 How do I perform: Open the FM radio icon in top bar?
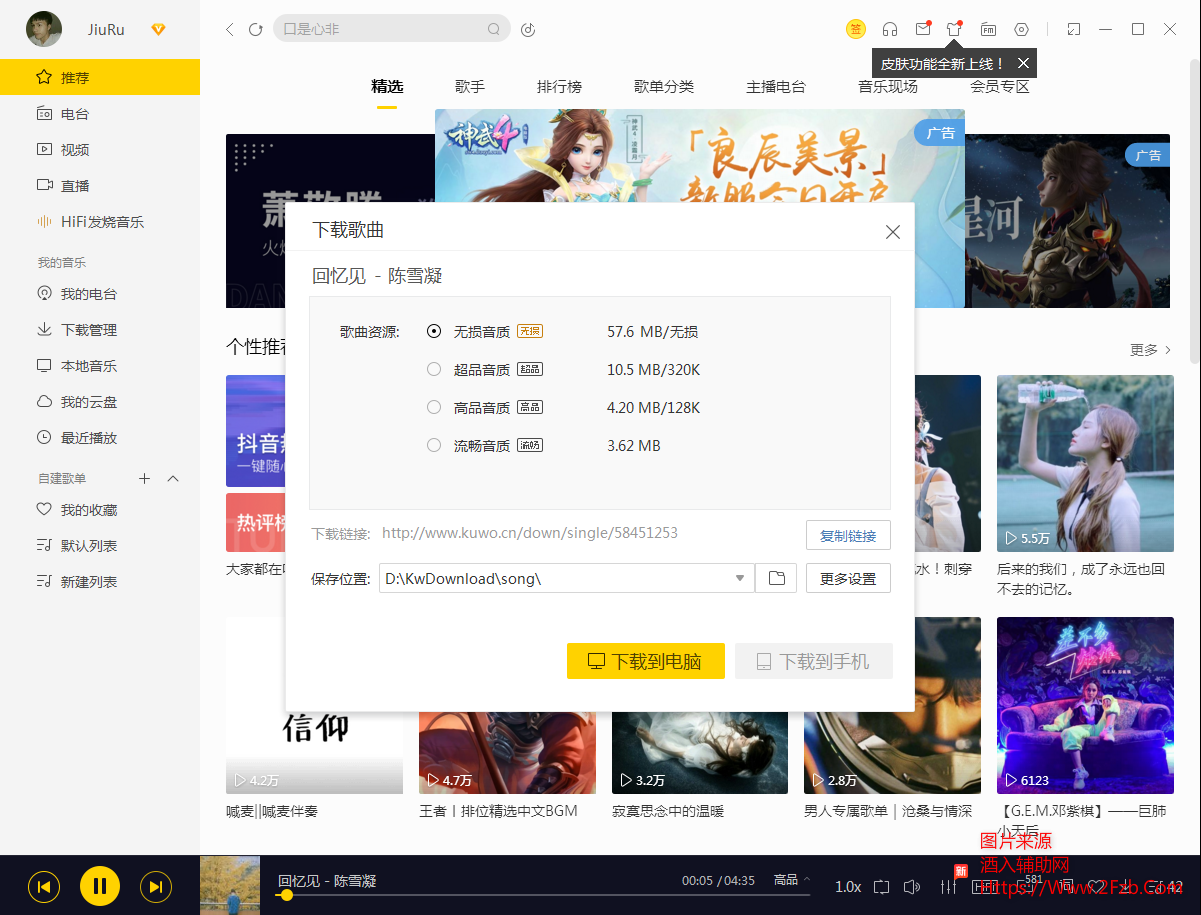(x=988, y=29)
